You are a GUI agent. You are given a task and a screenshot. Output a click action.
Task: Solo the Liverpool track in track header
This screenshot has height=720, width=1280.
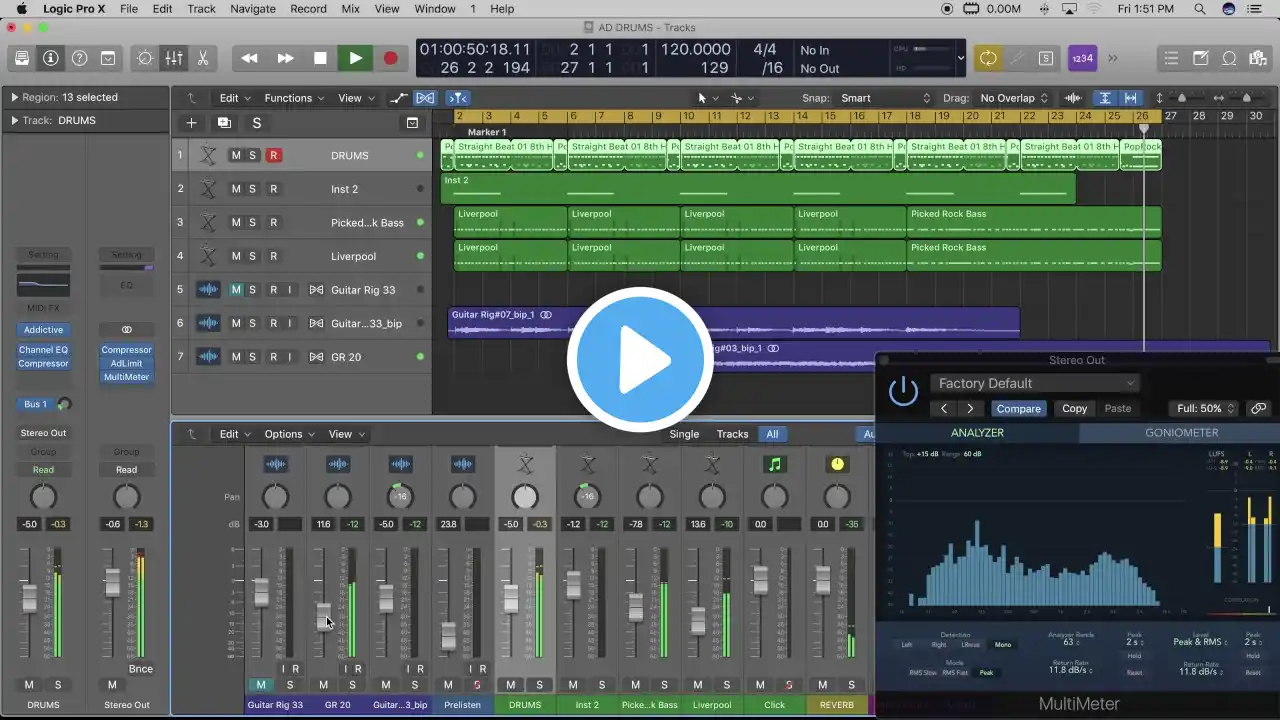point(253,256)
